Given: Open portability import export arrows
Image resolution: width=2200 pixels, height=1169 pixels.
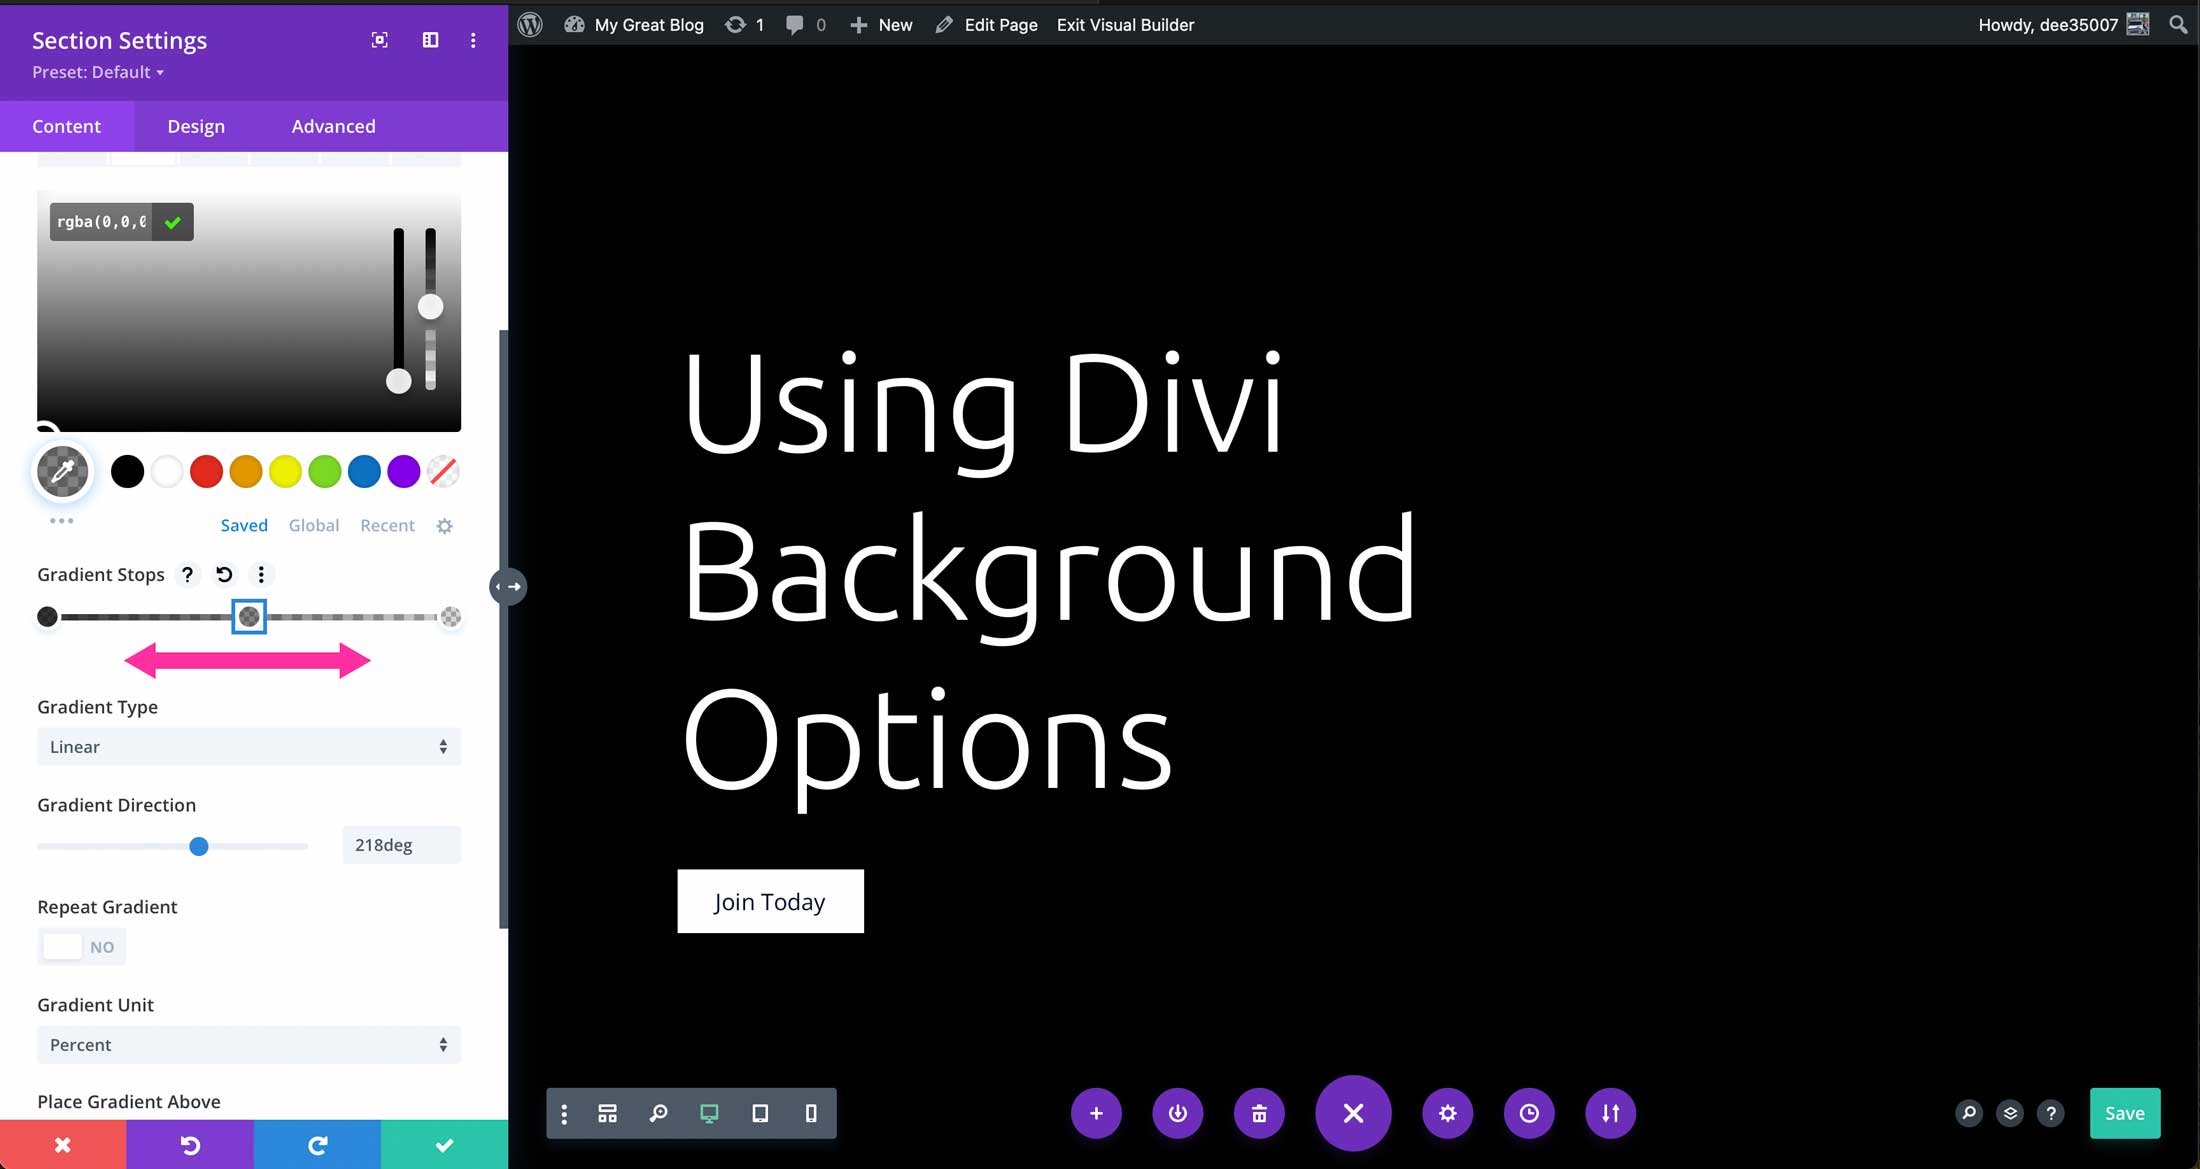Looking at the screenshot, I should coord(1610,1113).
